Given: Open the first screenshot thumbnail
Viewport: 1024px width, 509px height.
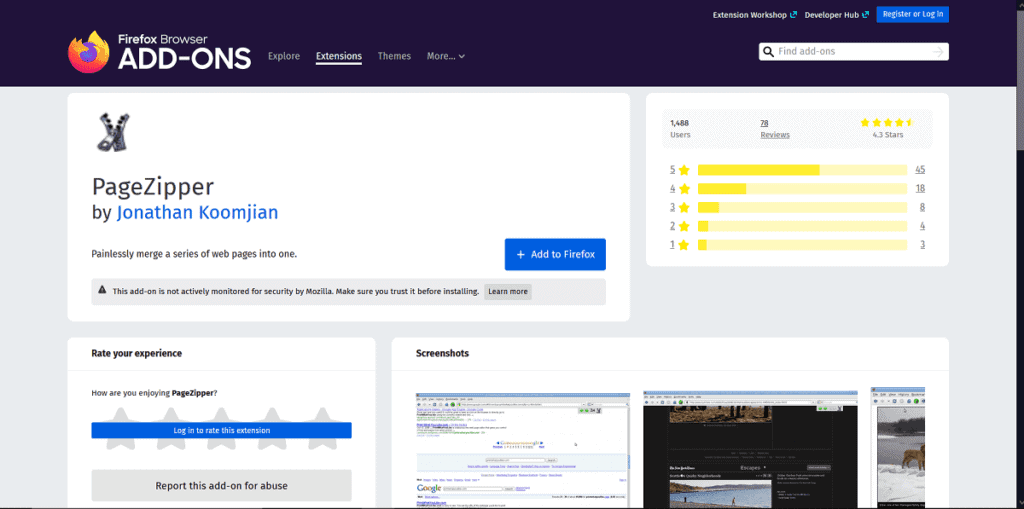Looking at the screenshot, I should pyautogui.click(x=523, y=450).
